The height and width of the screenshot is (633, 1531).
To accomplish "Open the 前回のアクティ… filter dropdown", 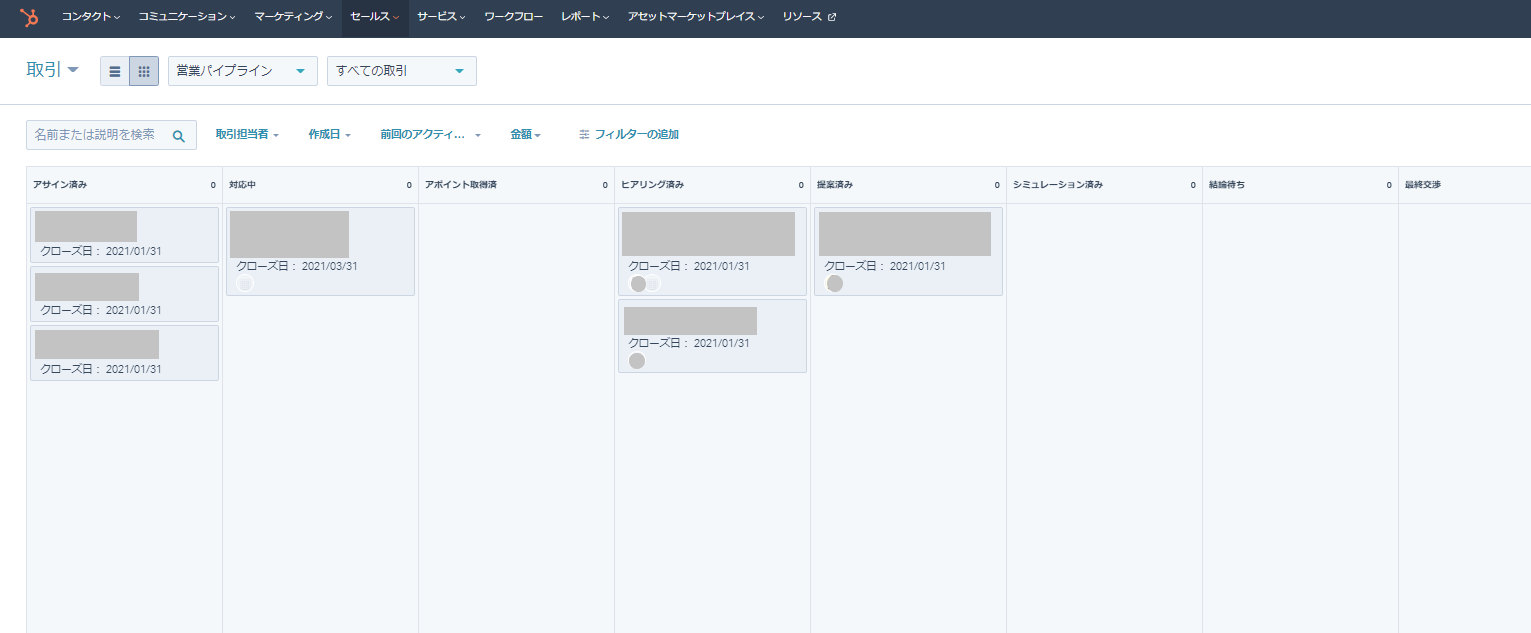I will (x=430, y=135).
